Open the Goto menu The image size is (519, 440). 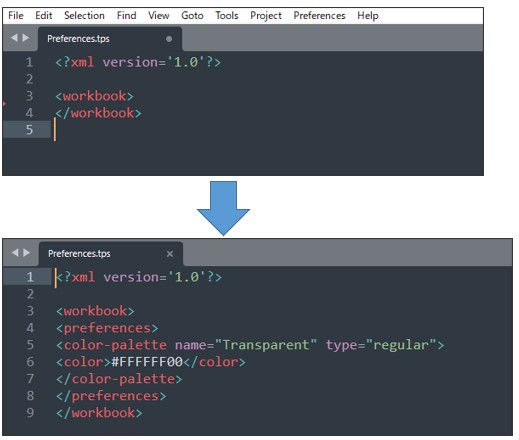[x=192, y=16]
